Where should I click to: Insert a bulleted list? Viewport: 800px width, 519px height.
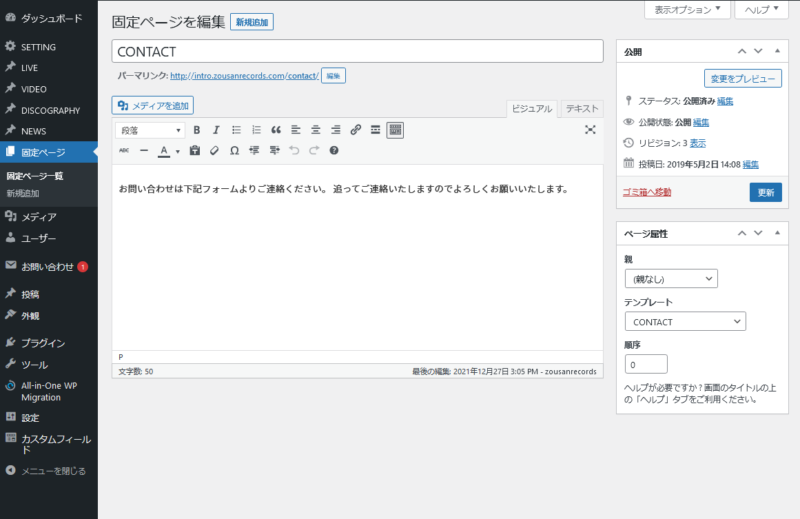(x=236, y=130)
